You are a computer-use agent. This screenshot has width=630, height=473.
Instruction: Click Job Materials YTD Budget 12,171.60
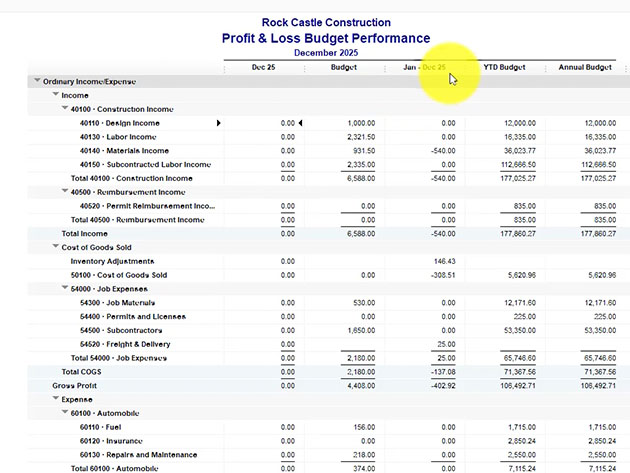(520, 303)
